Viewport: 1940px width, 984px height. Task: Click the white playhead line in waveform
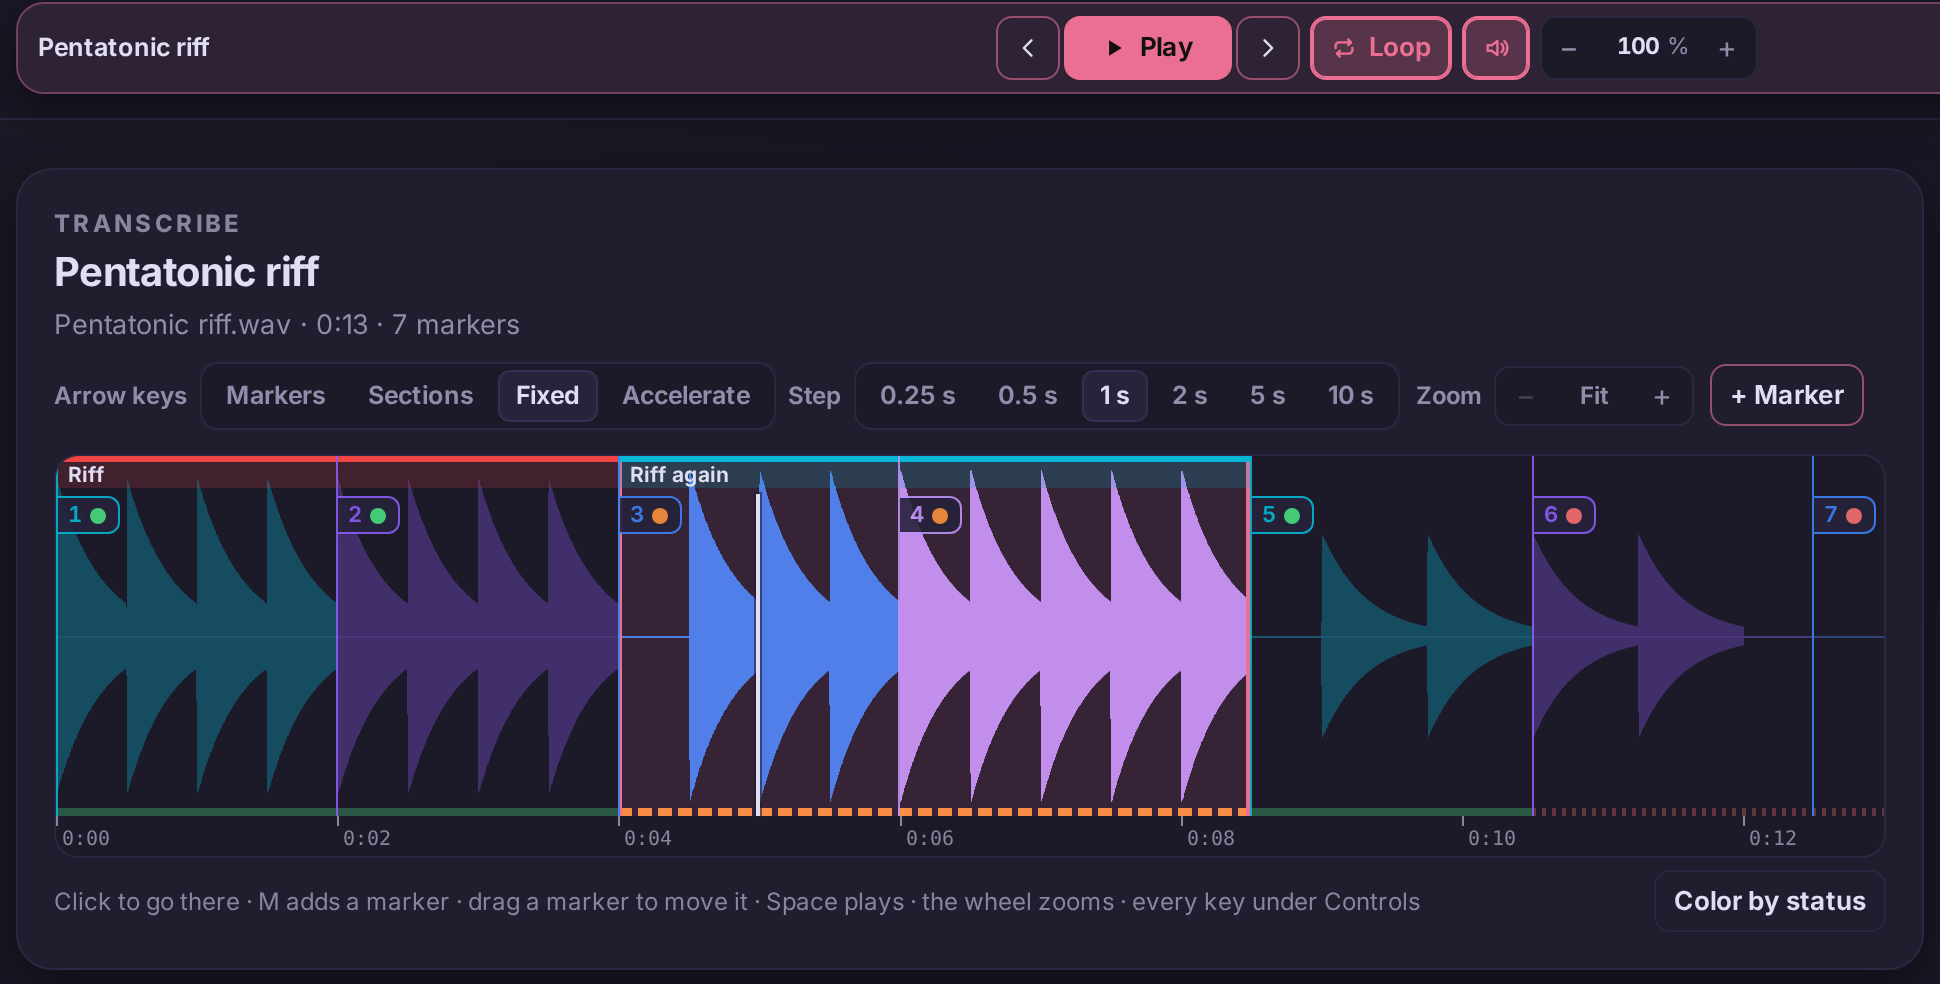point(758,655)
